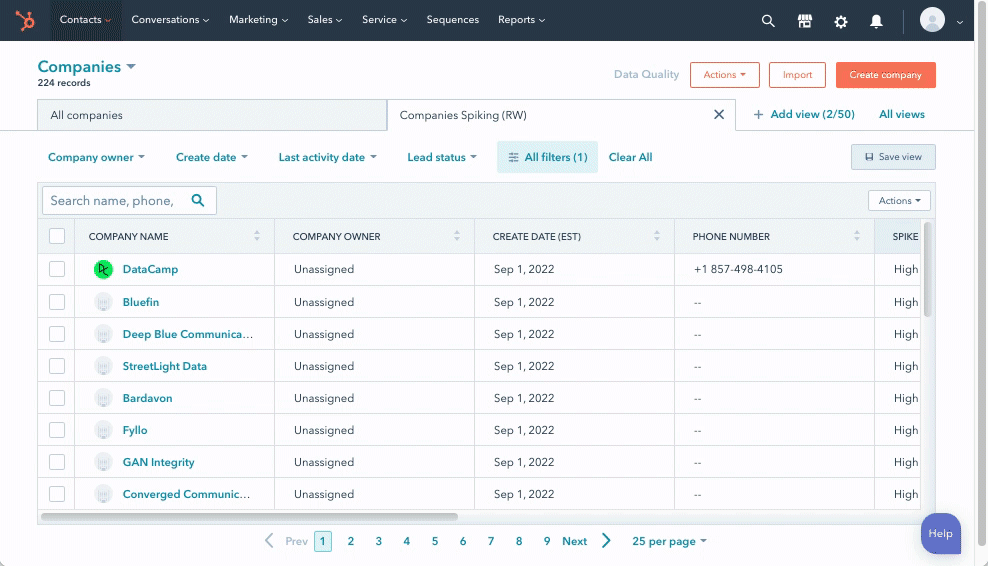Check the DataCamp row checkbox
Screen dimensions: 988x566
point(57,269)
